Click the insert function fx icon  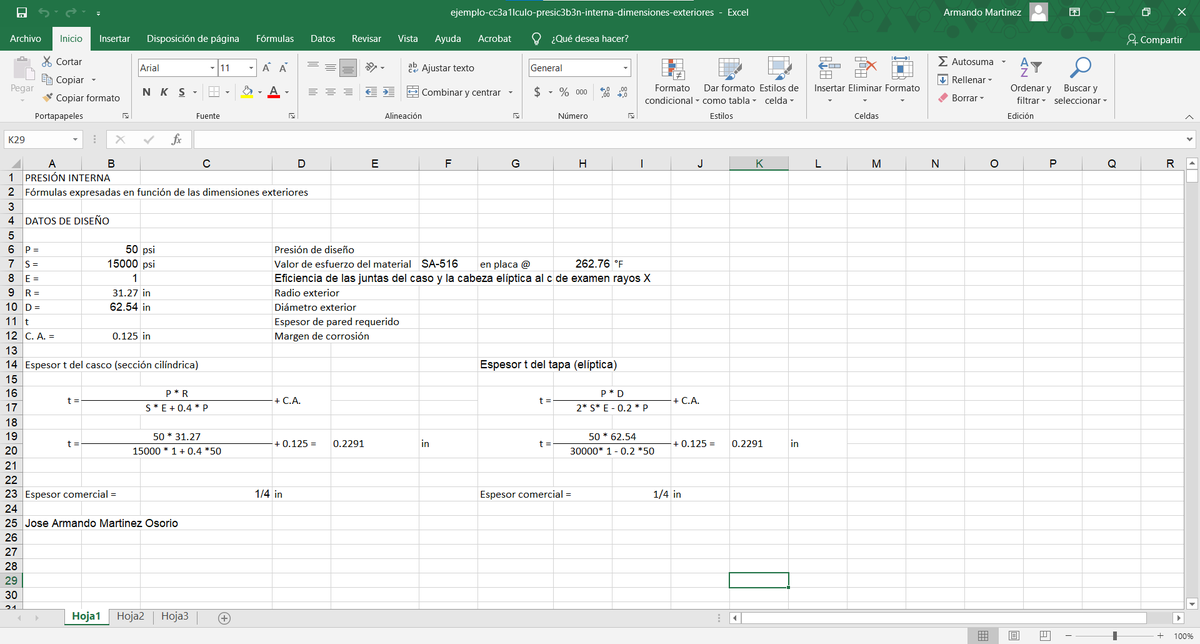tap(176, 139)
